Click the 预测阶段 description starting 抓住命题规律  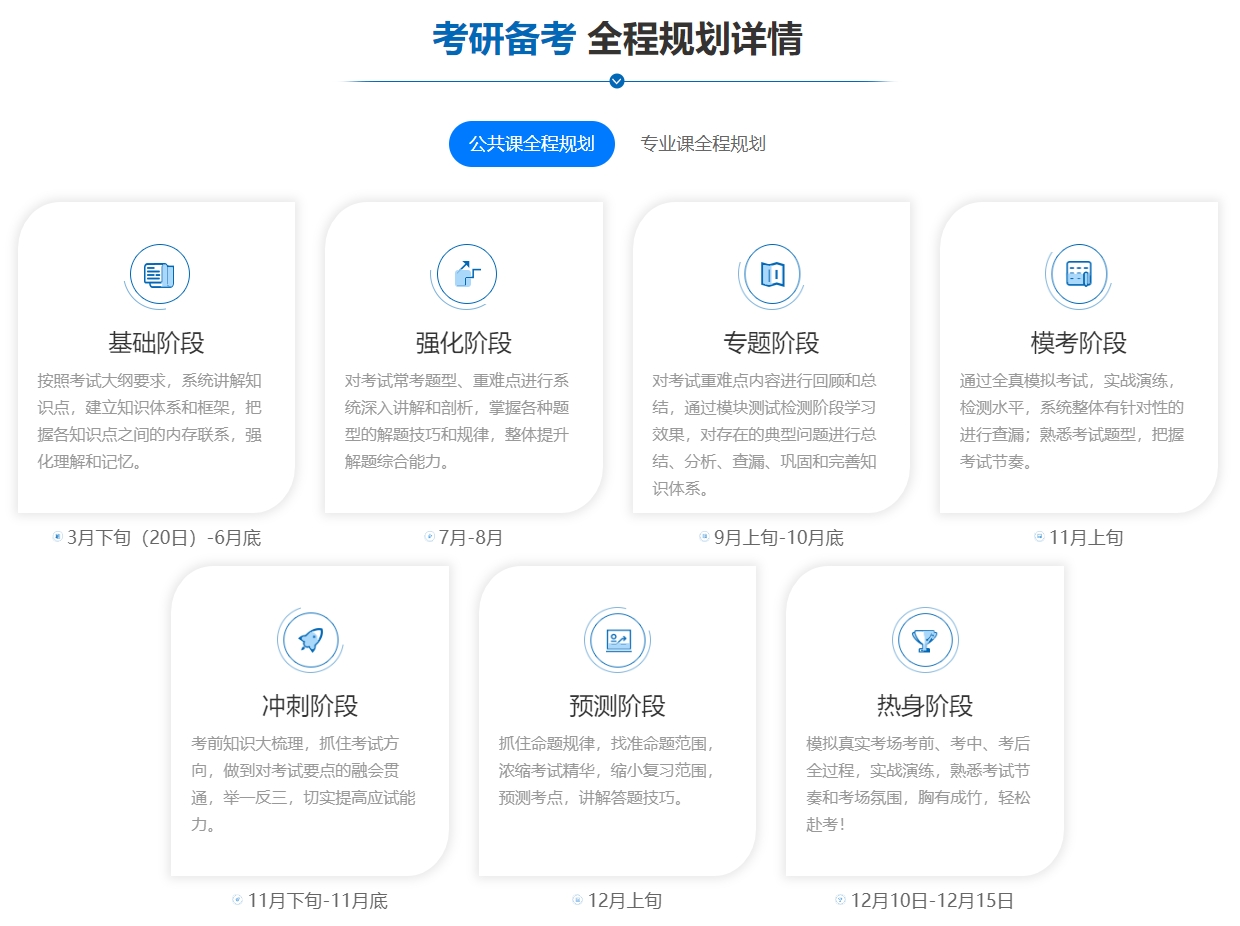click(x=609, y=771)
